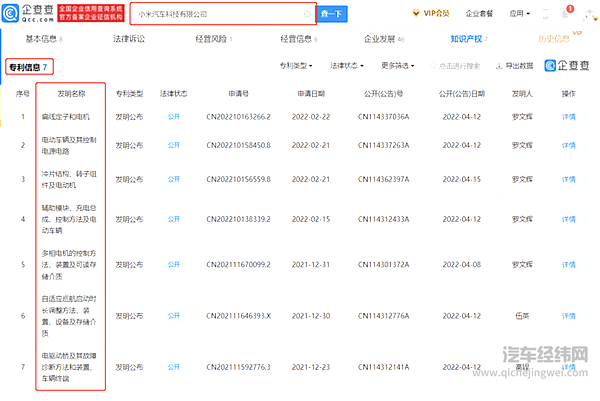Click 公开 status in row 3
Image resolution: width=600 pixels, height=401 pixels.
[x=173, y=179]
